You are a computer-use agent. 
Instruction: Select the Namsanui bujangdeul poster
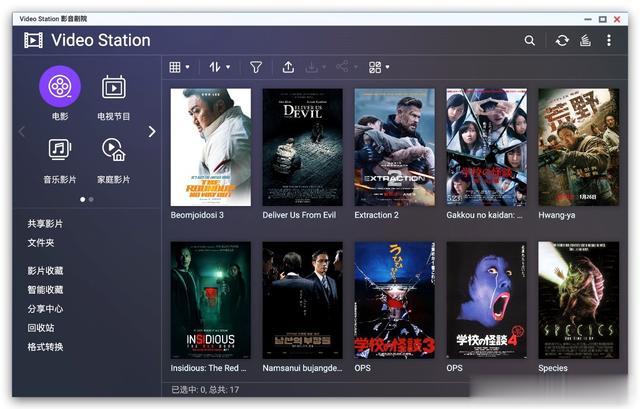[x=302, y=300]
